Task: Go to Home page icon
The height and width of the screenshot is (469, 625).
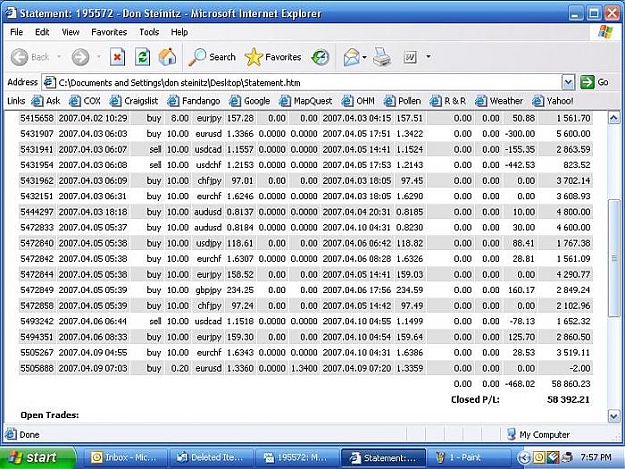Action: (x=167, y=57)
